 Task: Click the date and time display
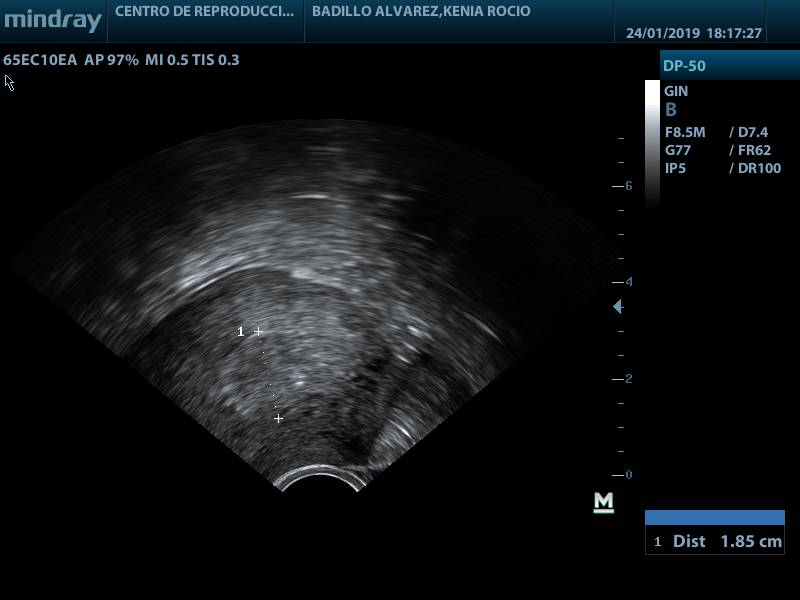coord(694,33)
